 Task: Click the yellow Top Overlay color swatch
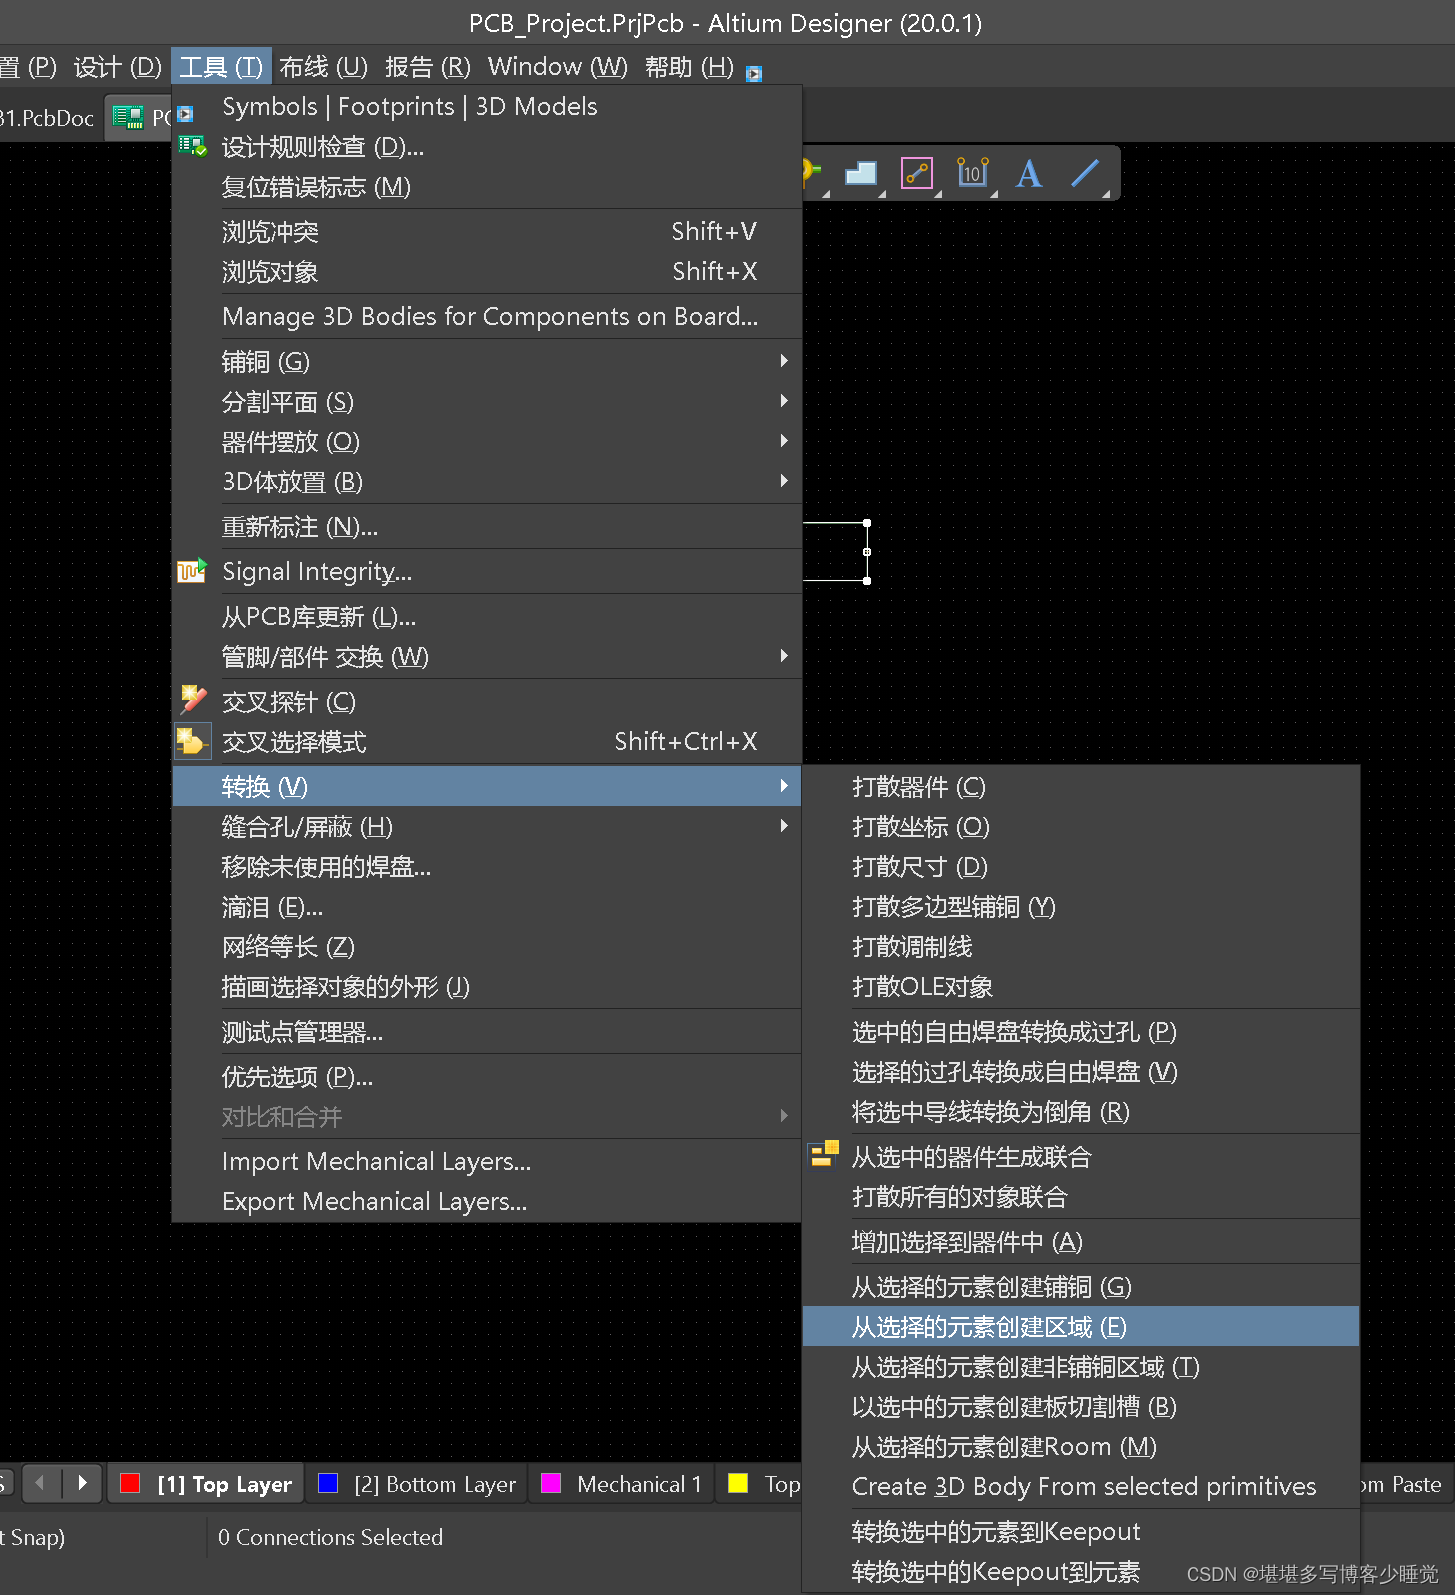(738, 1483)
